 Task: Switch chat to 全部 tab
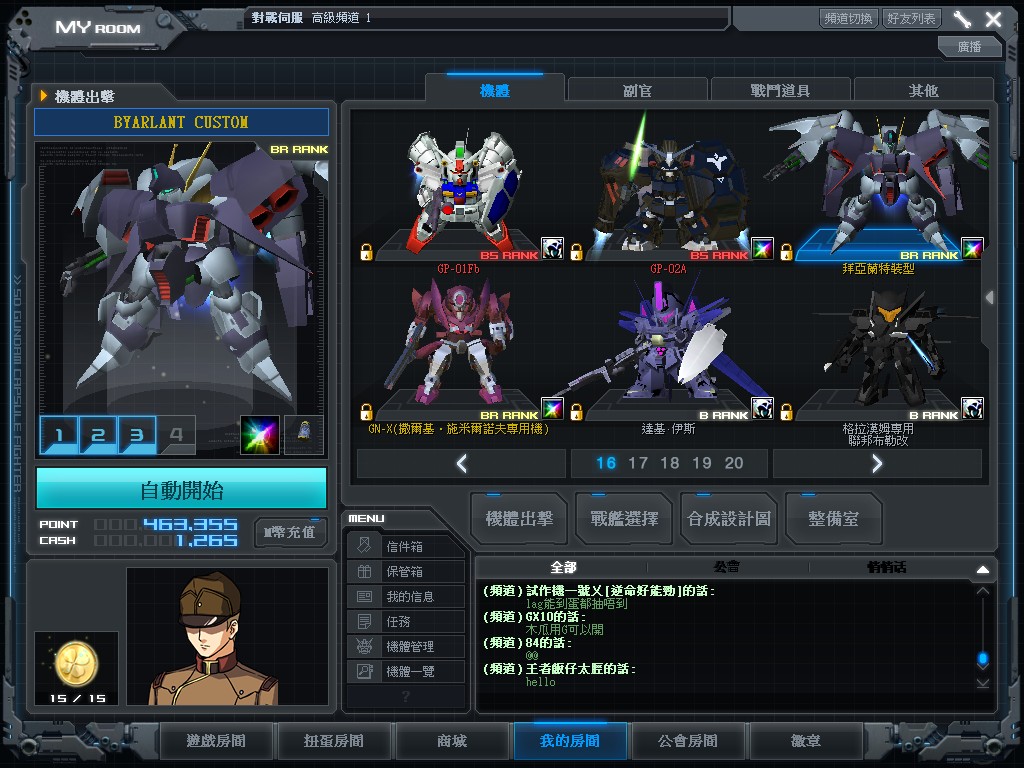[x=563, y=567]
